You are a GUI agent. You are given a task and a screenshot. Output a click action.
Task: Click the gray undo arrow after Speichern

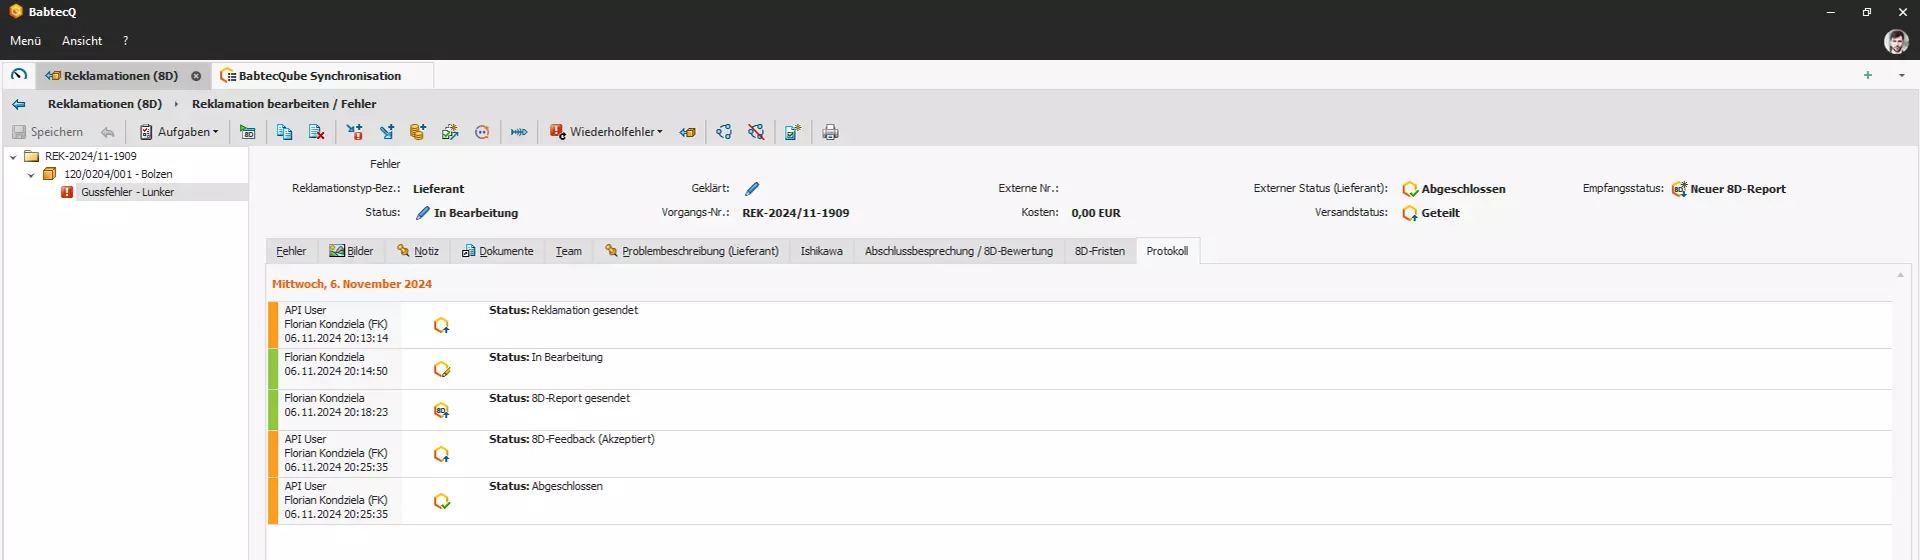tap(107, 132)
